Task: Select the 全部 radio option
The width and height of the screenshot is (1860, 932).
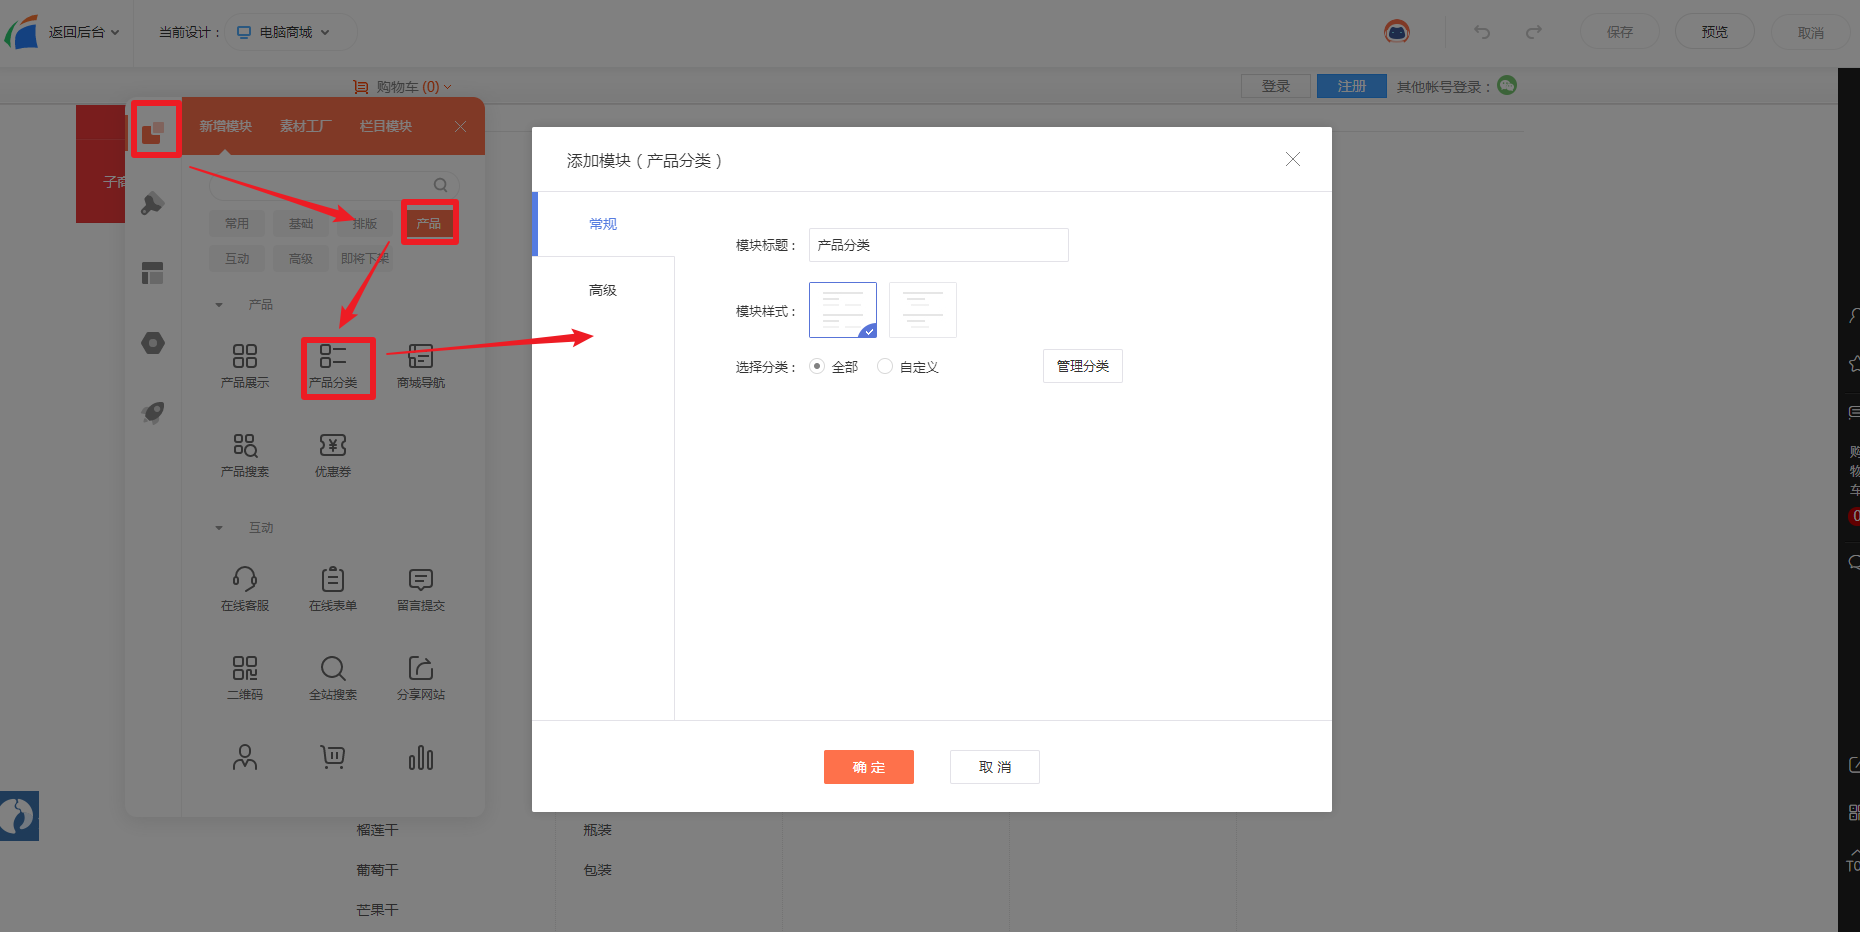Action: click(817, 366)
